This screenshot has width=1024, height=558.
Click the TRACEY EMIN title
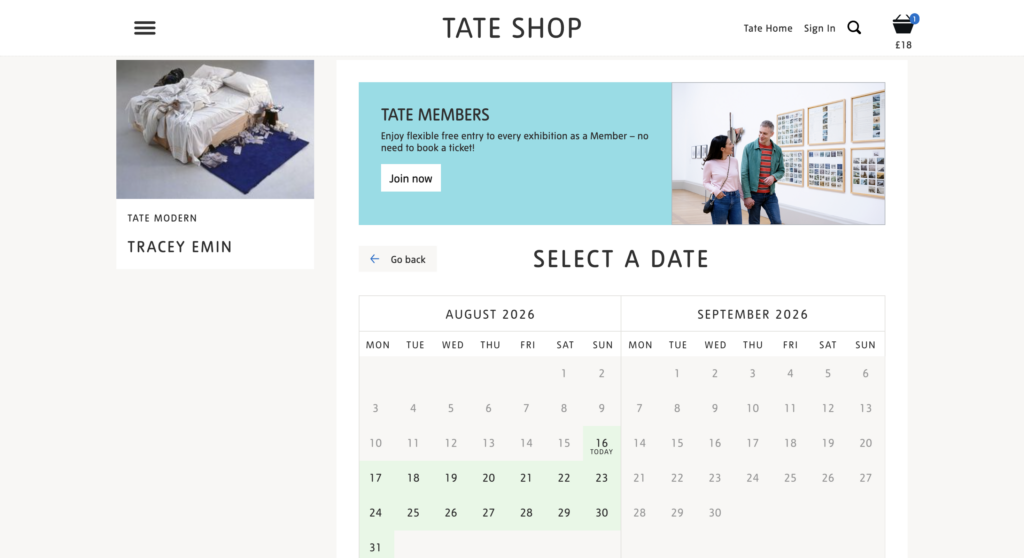tap(180, 247)
